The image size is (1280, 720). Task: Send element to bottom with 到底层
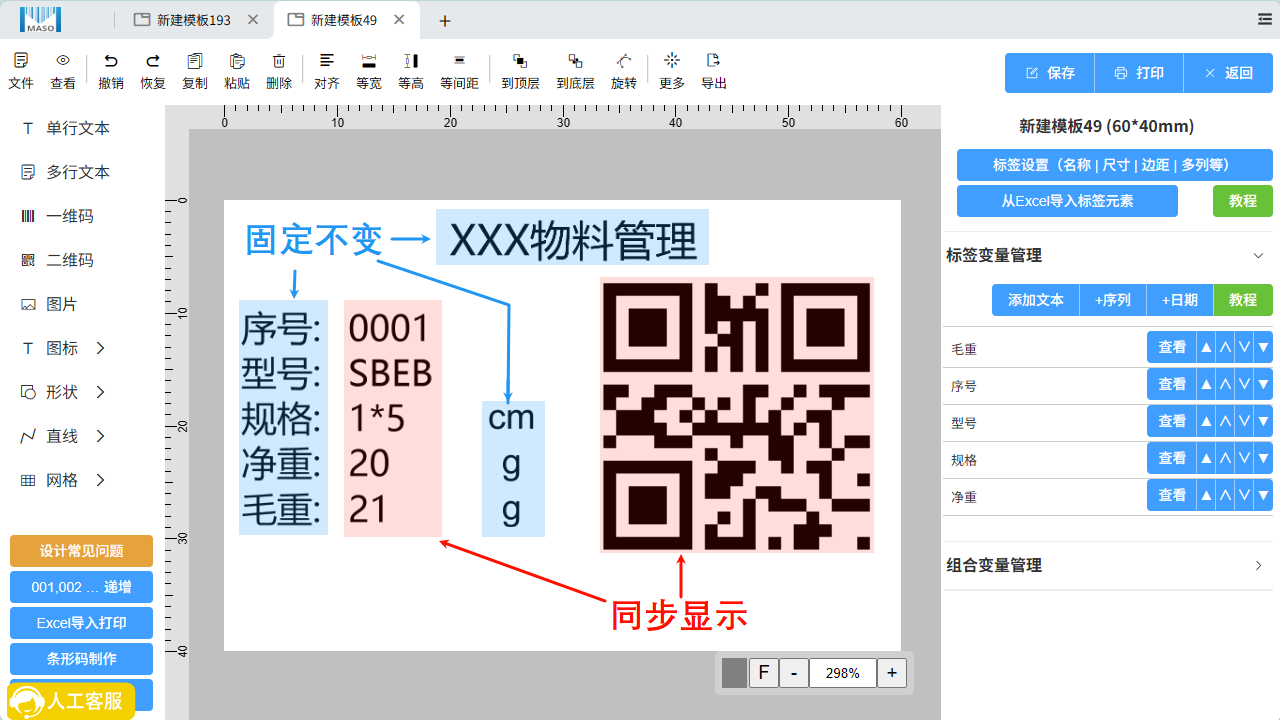tap(575, 61)
